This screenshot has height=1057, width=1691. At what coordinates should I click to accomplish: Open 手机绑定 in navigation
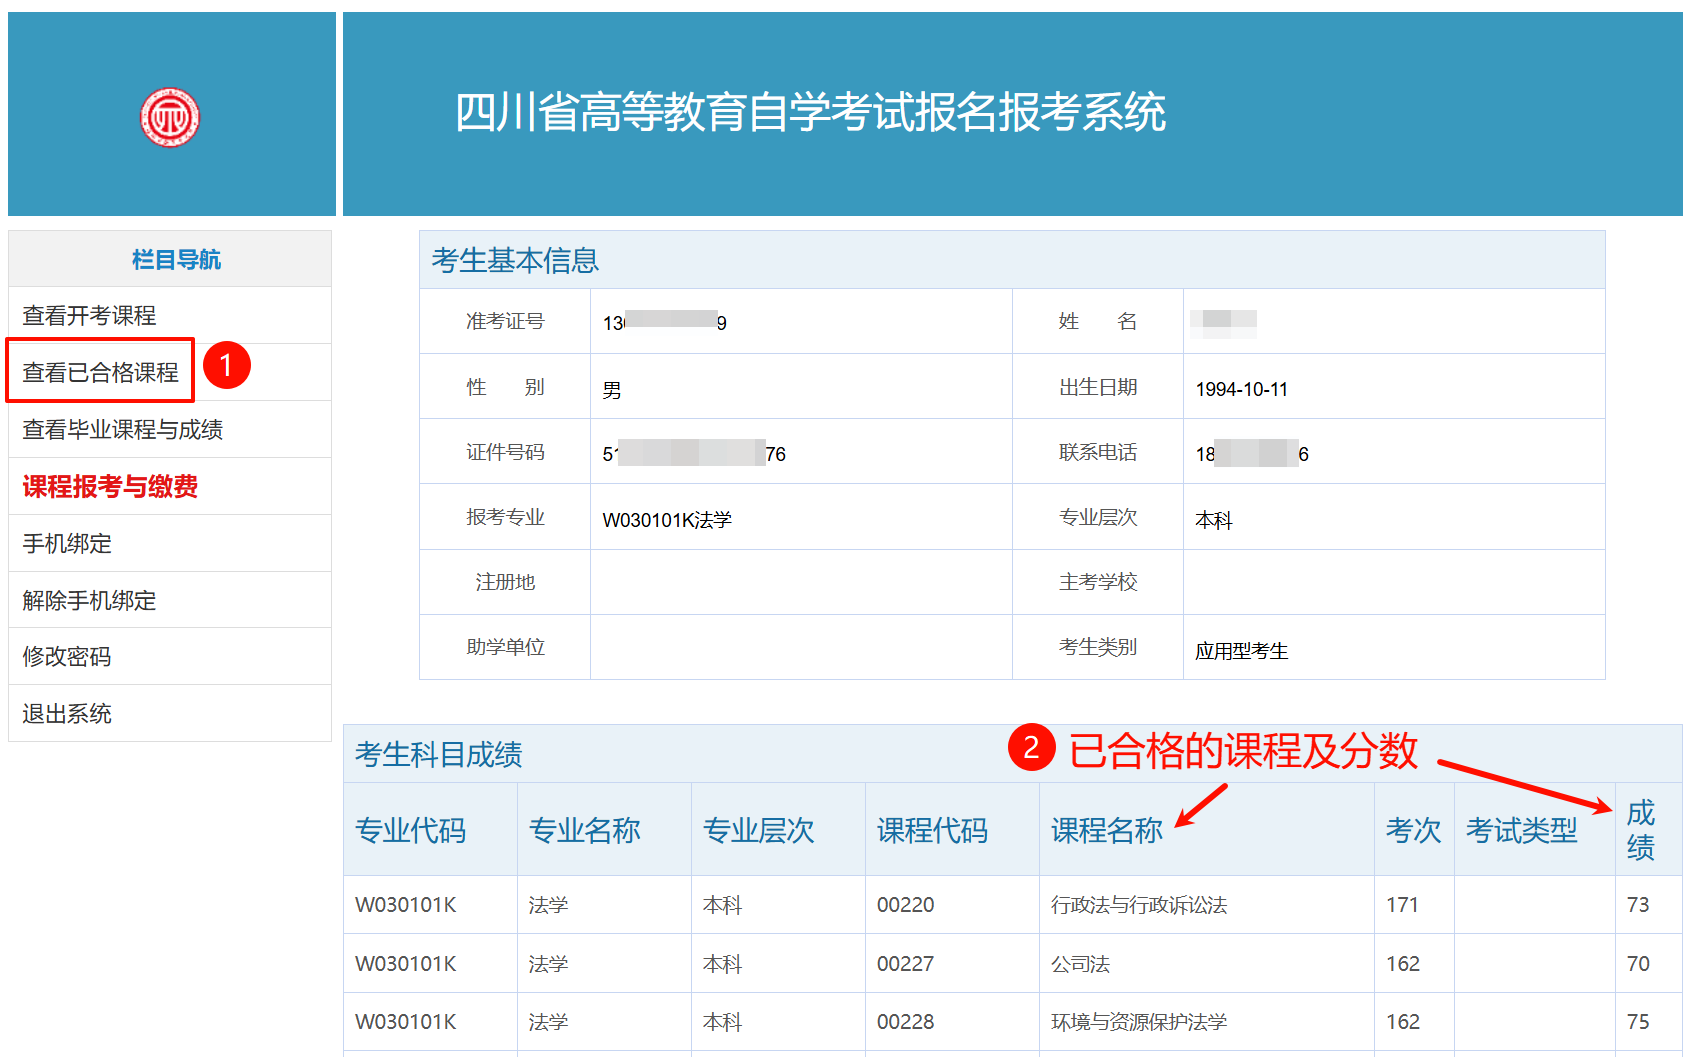[67, 544]
